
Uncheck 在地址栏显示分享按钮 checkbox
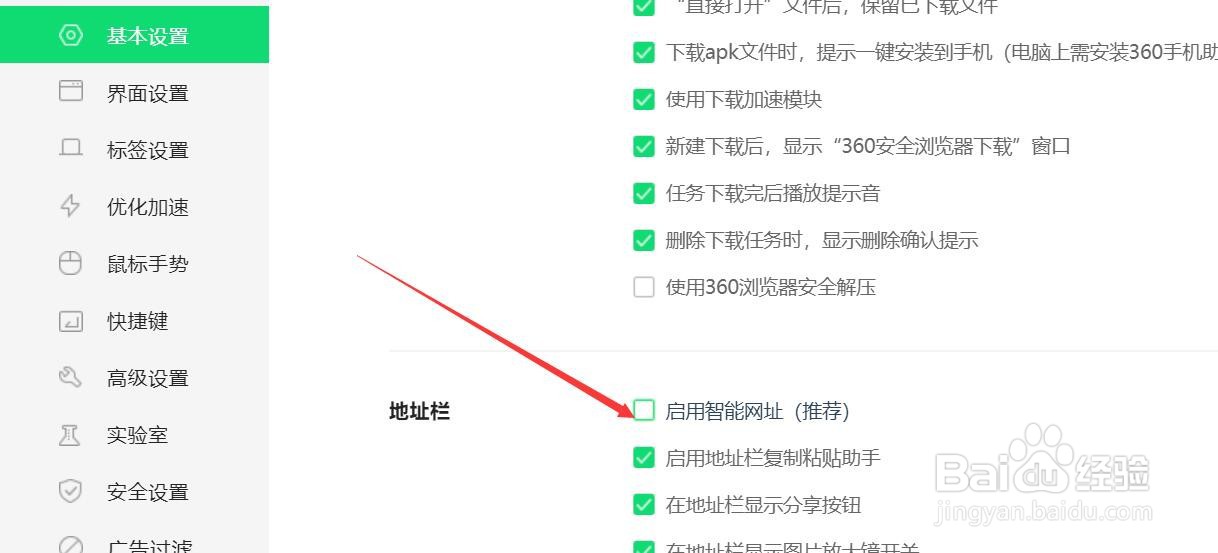point(644,505)
